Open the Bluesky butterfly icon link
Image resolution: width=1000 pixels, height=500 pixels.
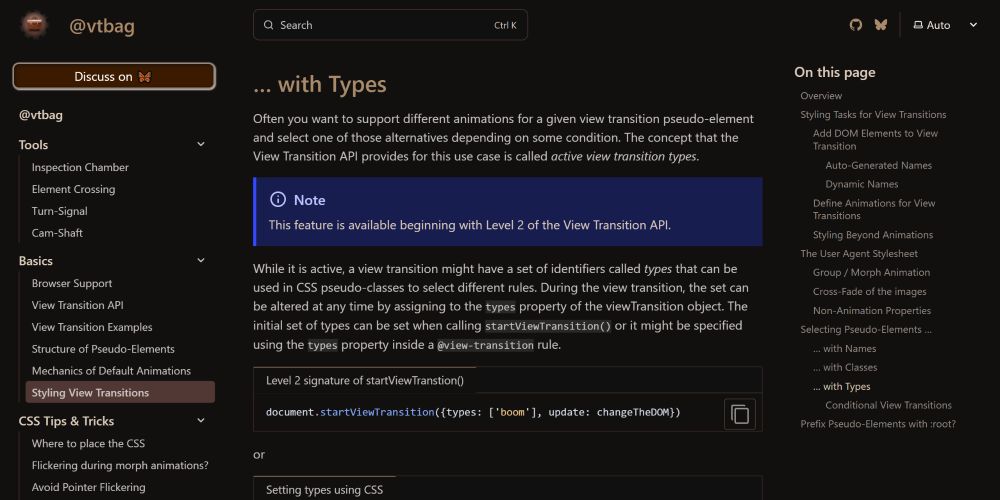pos(881,25)
